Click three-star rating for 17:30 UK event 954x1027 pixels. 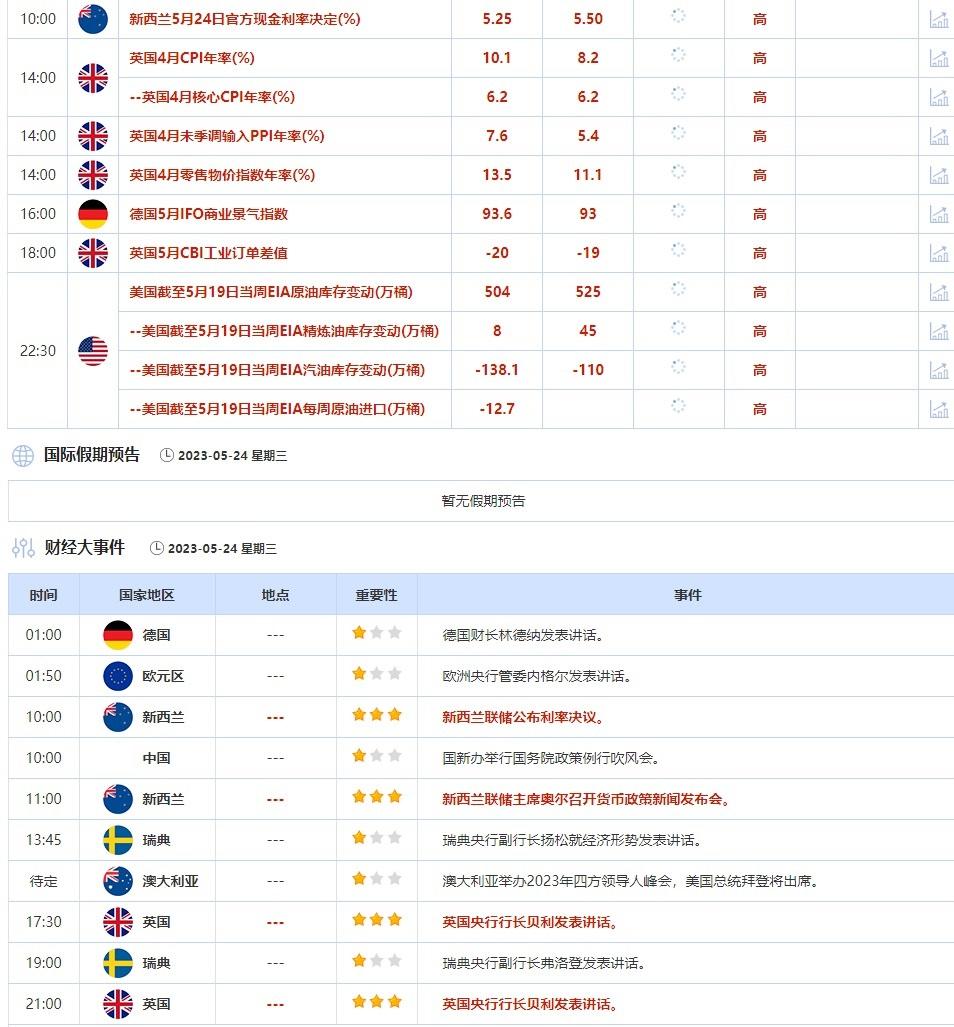pyautogui.click(x=376, y=921)
